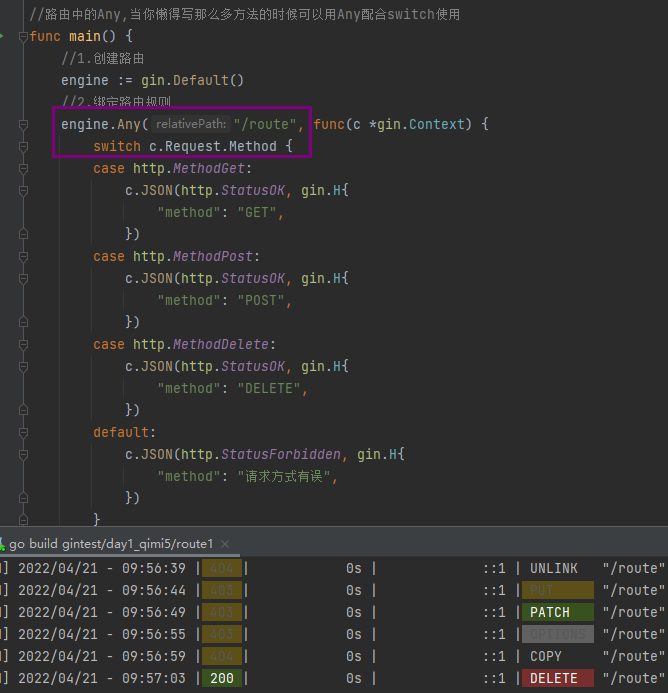Click the relativePath: inlay hint
This screenshot has width=668, height=693.
[x=191, y=124]
